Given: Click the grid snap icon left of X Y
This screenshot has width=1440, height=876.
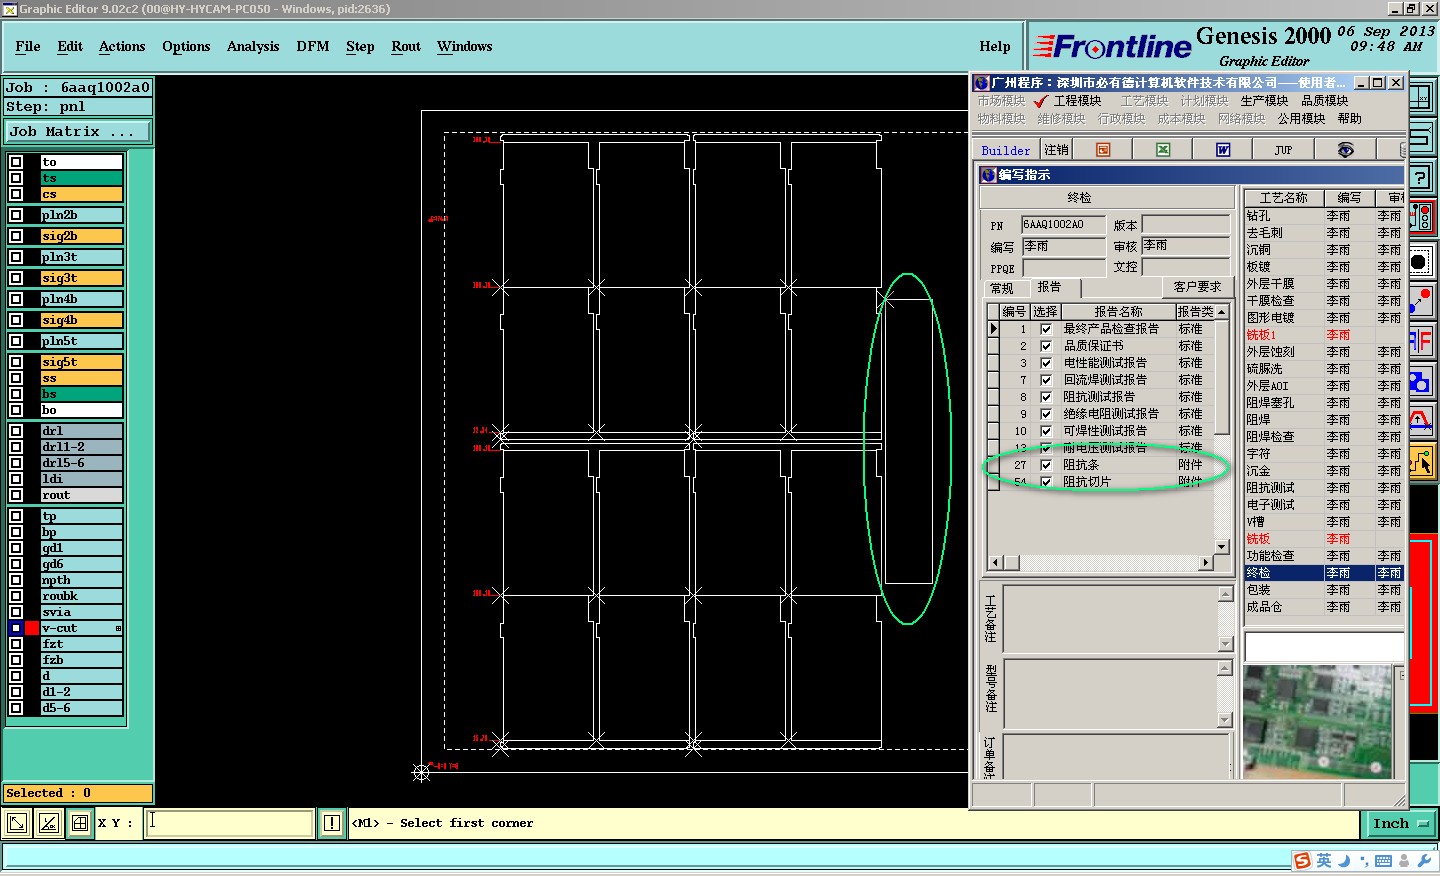Looking at the screenshot, I should [80, 823].
